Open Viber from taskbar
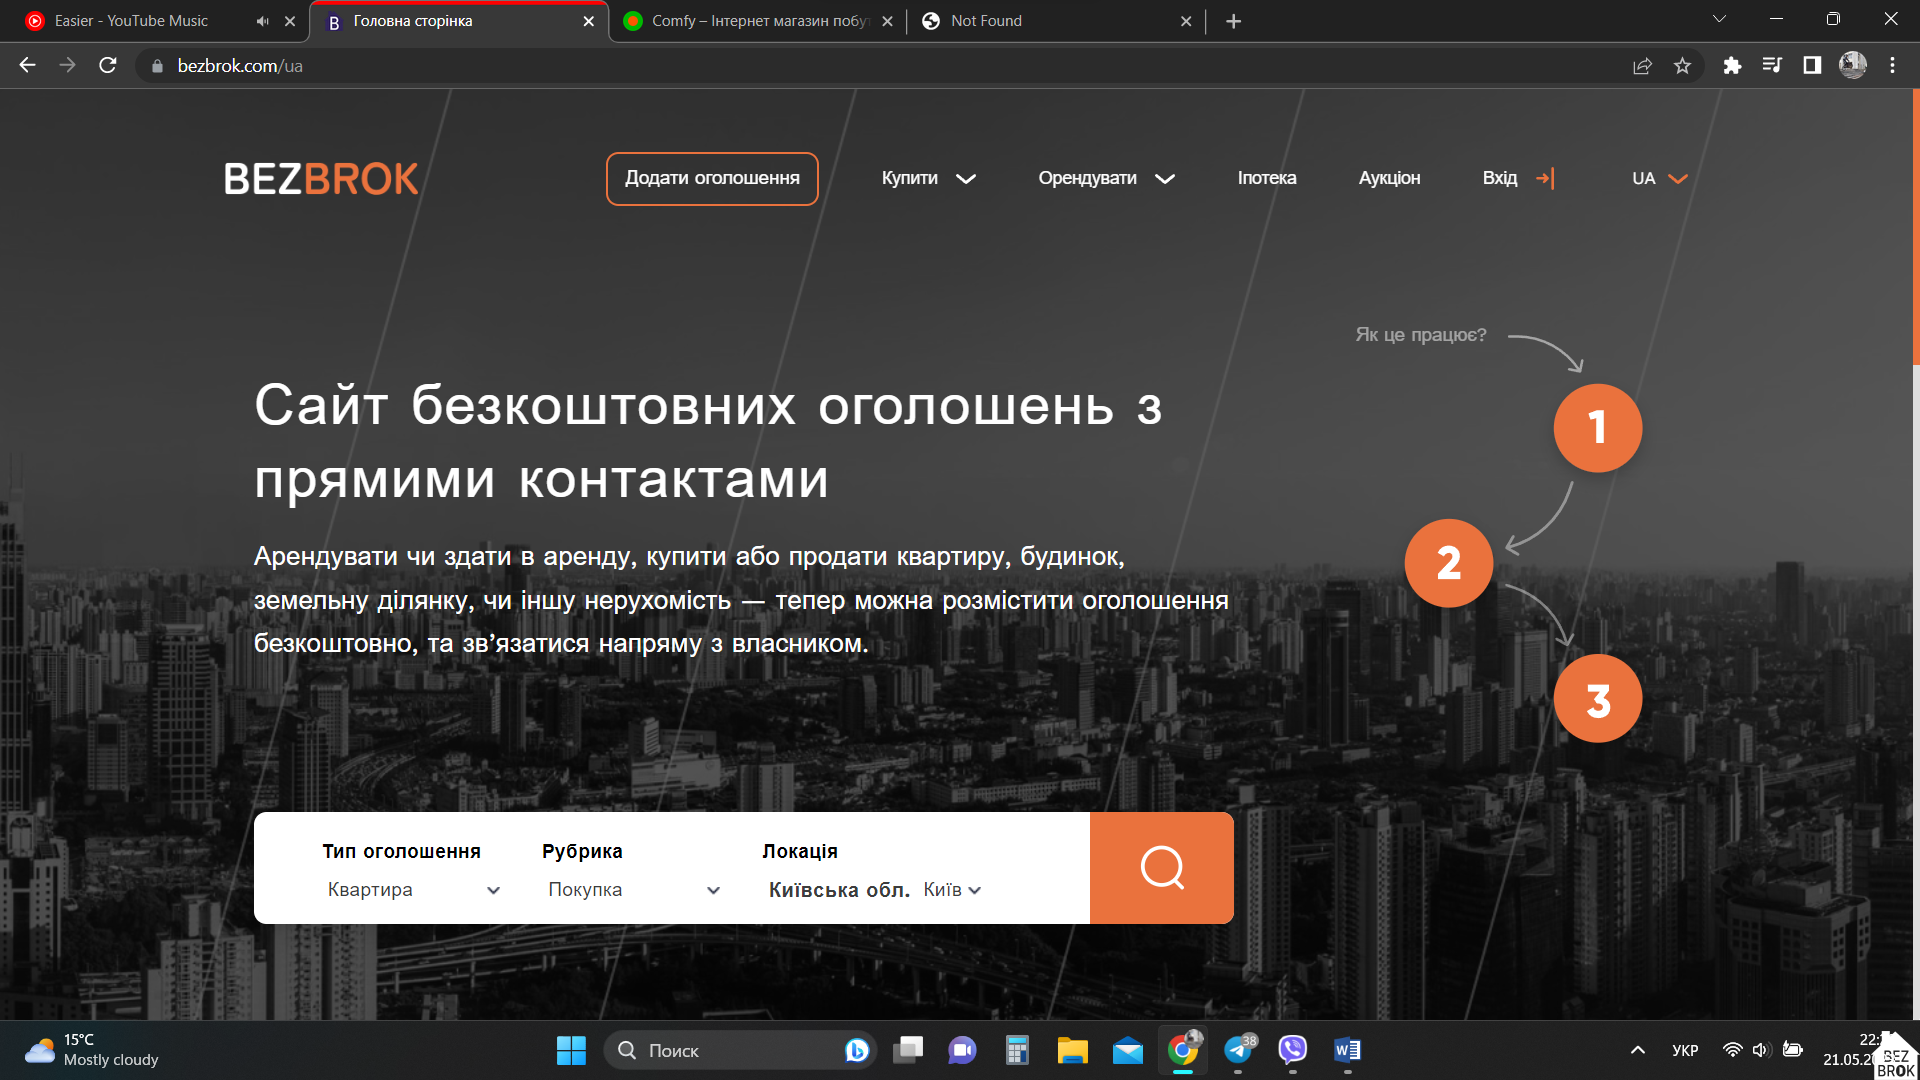The image size is (1920, 1080). pos(1293,1050)
